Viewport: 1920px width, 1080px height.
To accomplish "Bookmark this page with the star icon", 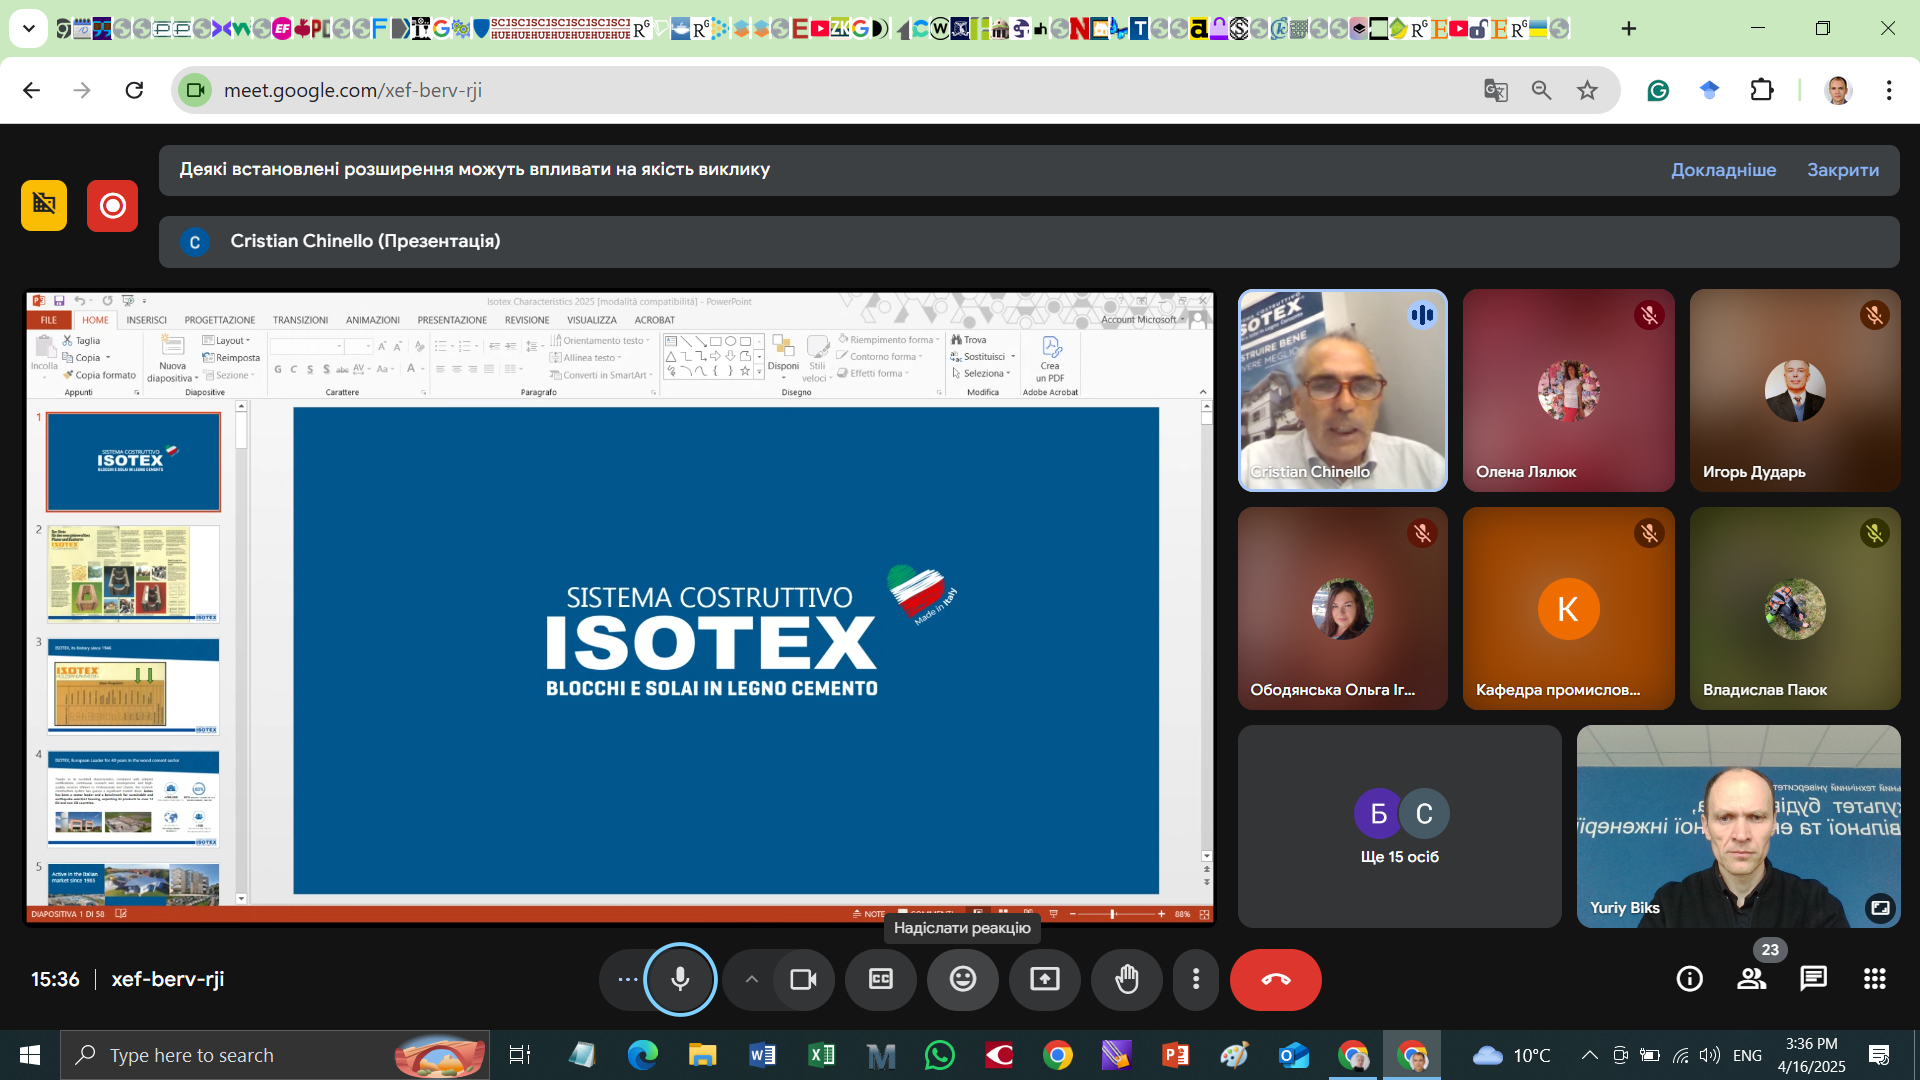I will point(1588,90).
